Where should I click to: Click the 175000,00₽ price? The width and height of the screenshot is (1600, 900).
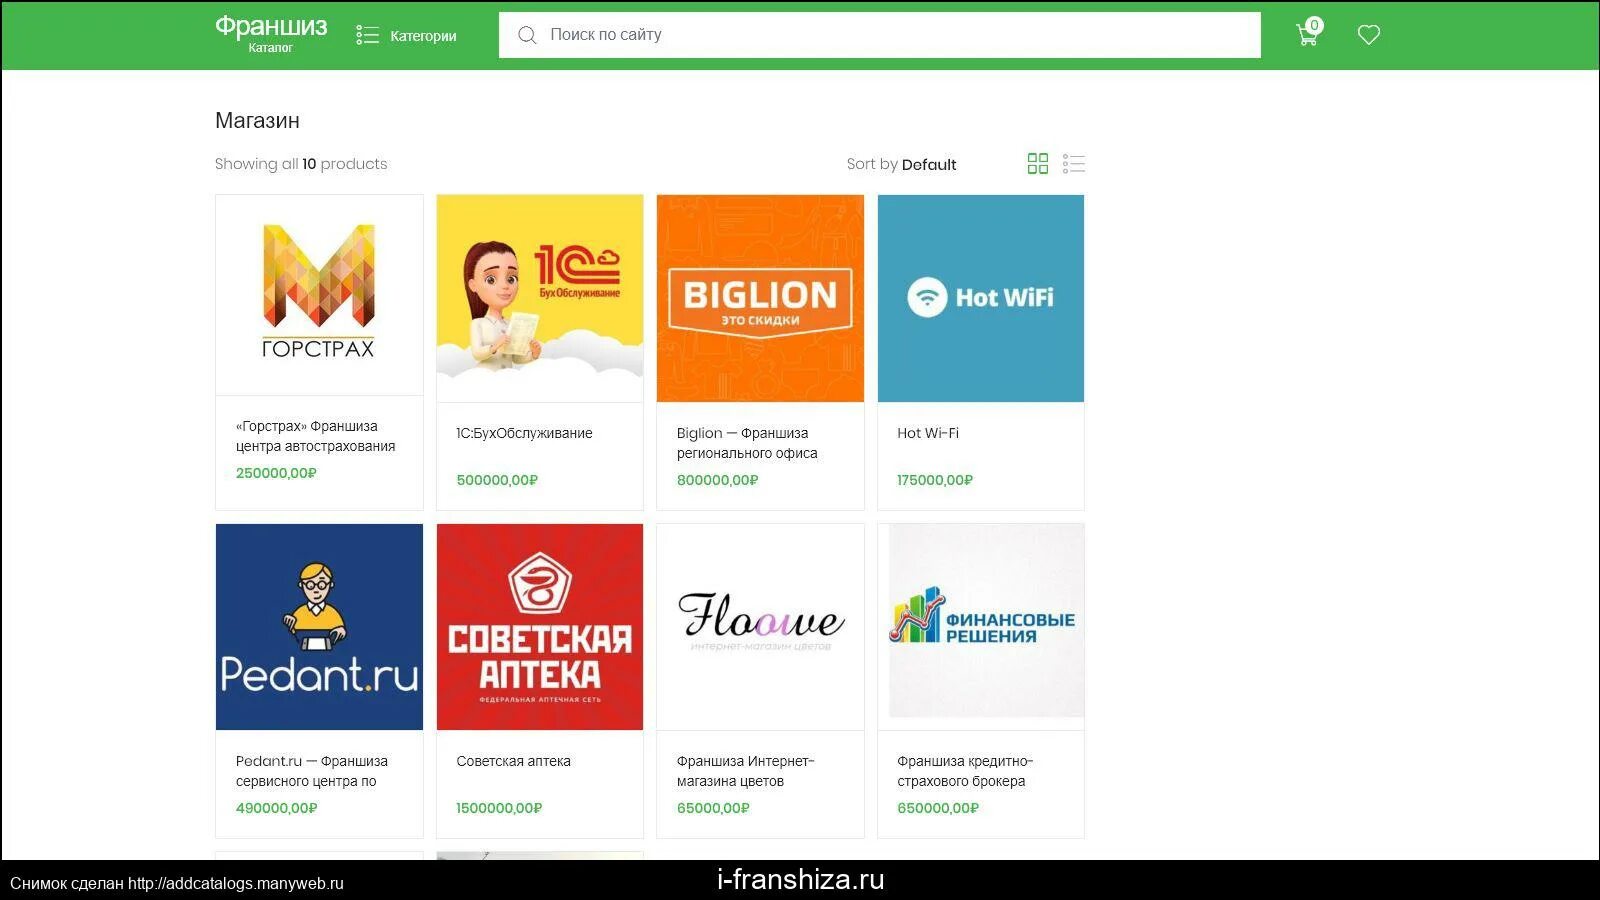click(935, 480)
